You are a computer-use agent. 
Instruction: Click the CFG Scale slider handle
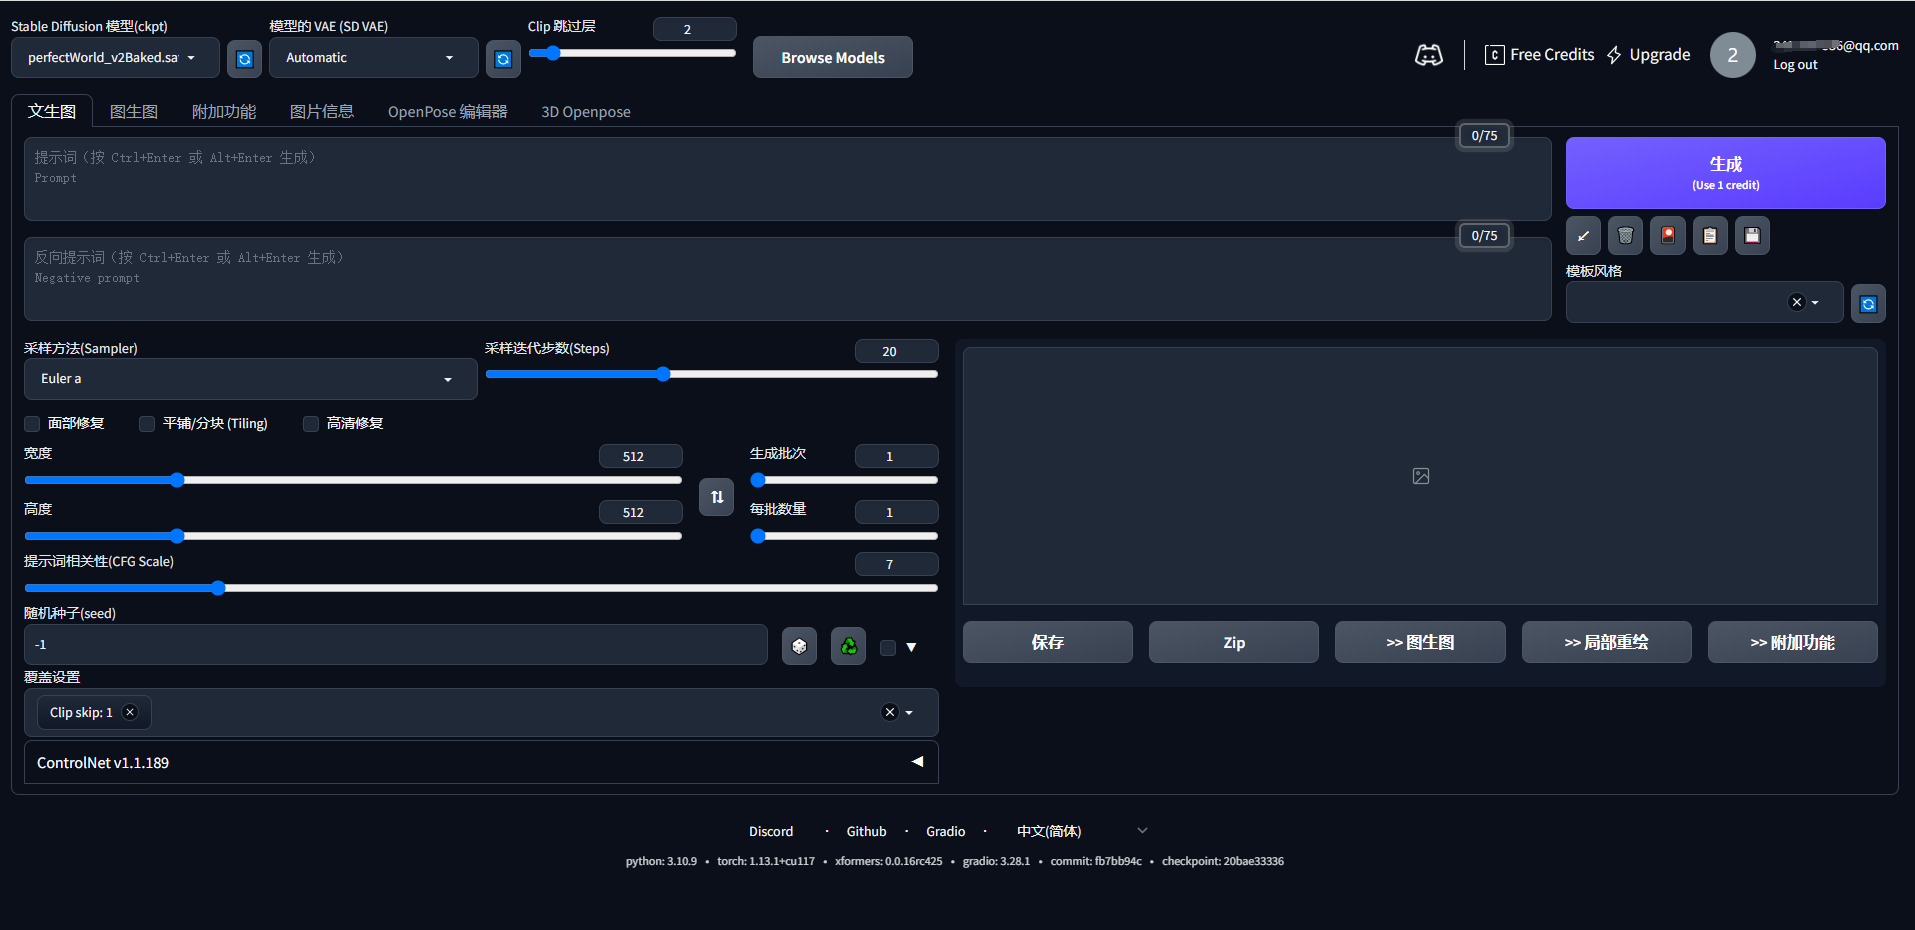[x=218, y=588]
